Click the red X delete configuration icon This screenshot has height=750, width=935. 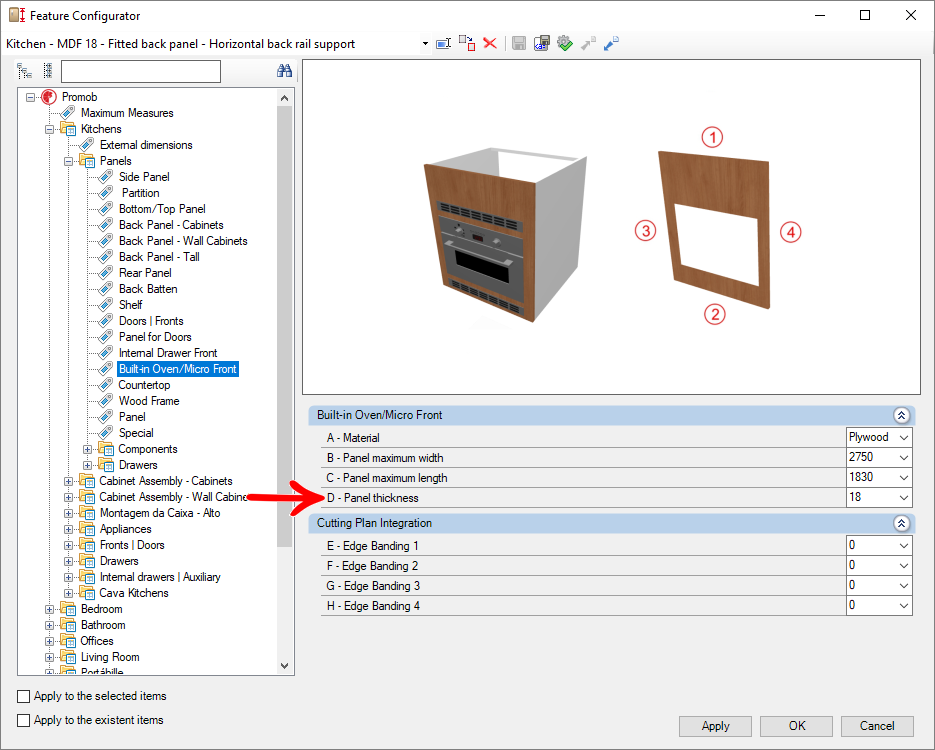pos(490,43)
